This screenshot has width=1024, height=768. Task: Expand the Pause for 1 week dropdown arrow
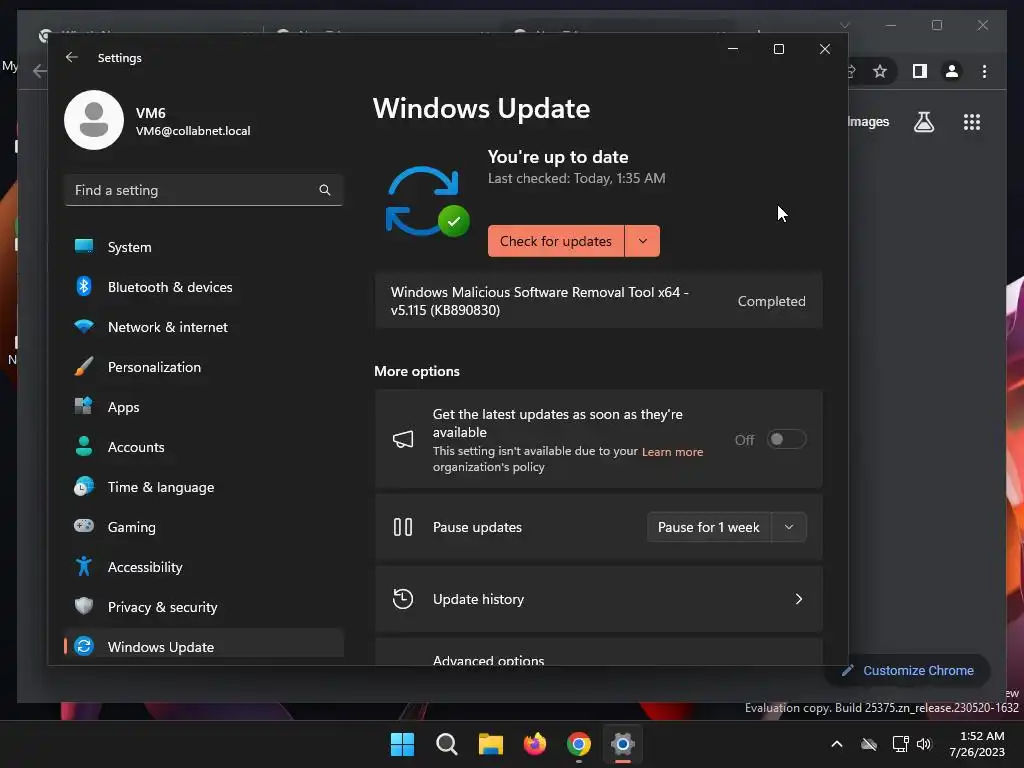click(x=789, y=527)
